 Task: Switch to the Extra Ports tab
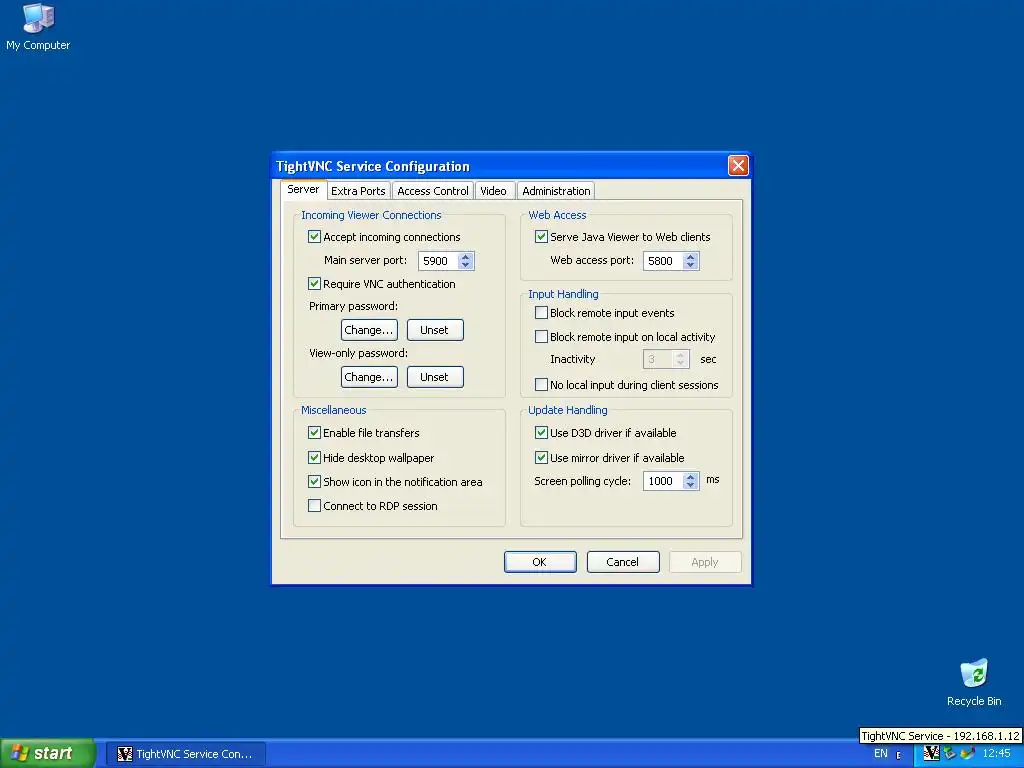358,191
